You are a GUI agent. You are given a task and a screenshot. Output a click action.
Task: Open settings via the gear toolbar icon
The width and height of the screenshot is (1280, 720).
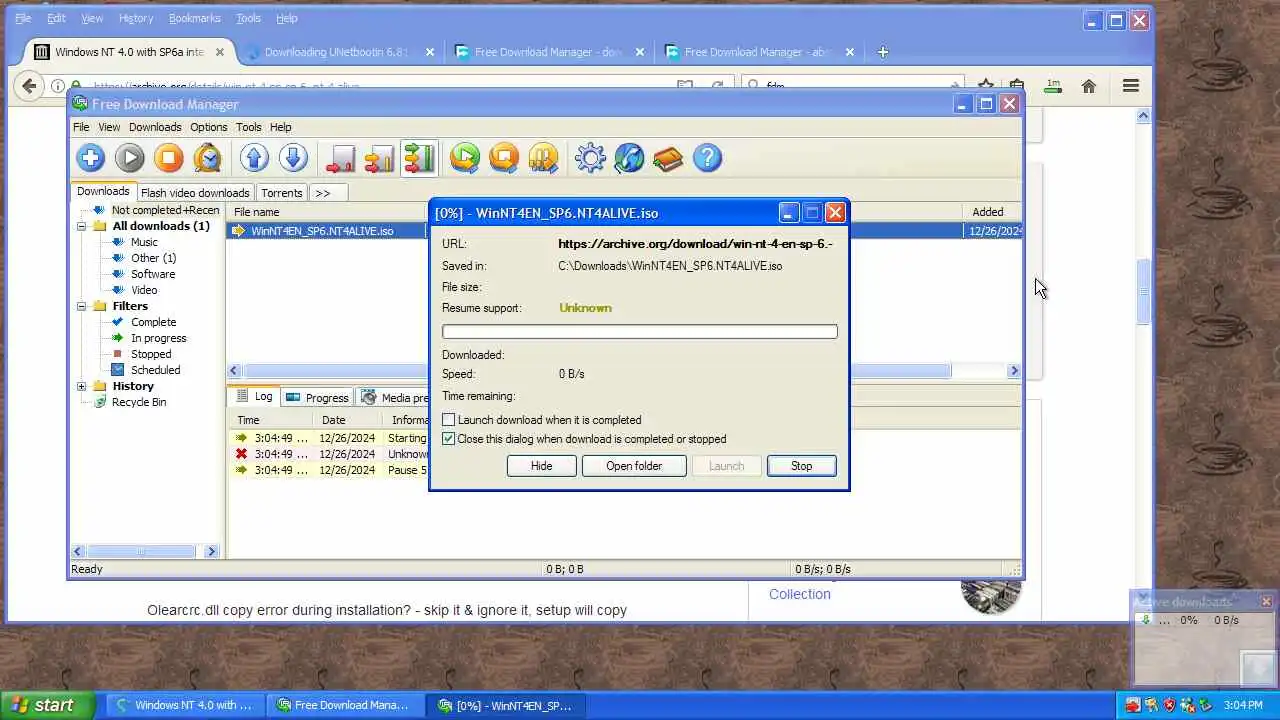pos(590,158)
